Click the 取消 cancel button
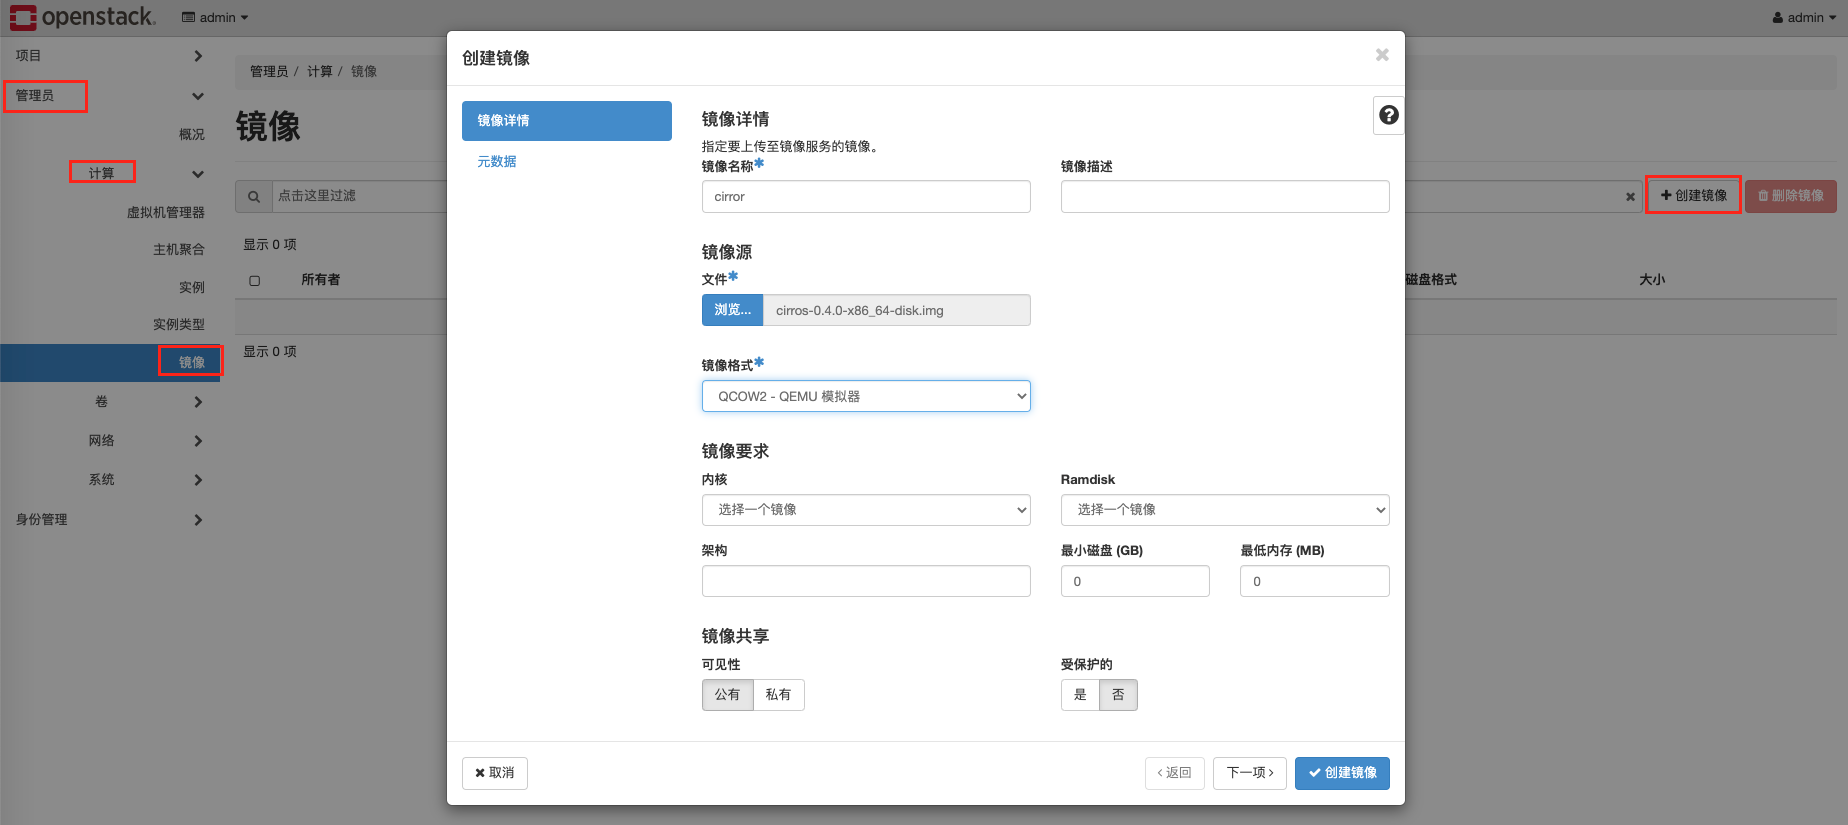This screenshot has width=1848, height=825. pyautogui.click(x=495, y=773)
